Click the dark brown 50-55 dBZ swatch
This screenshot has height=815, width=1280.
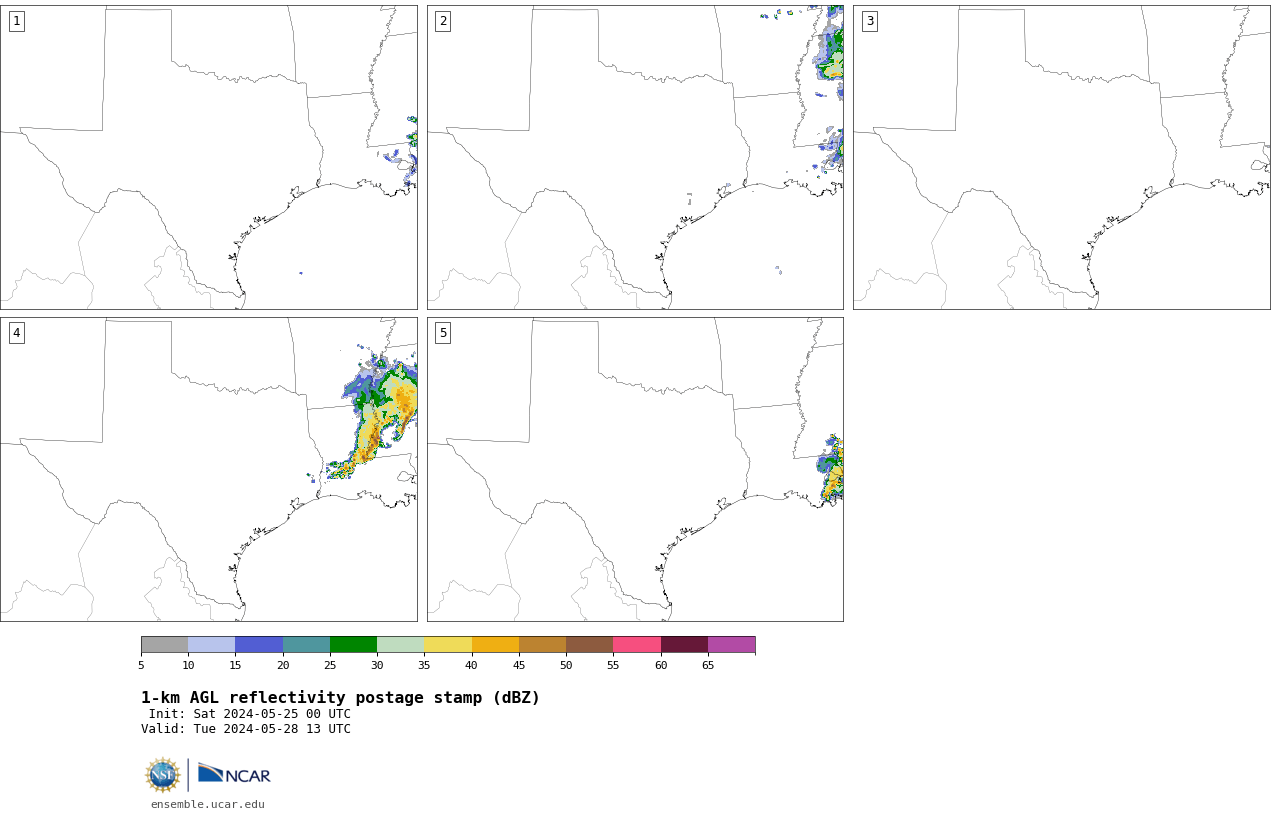pyautogui.click(x=590, y=644)
